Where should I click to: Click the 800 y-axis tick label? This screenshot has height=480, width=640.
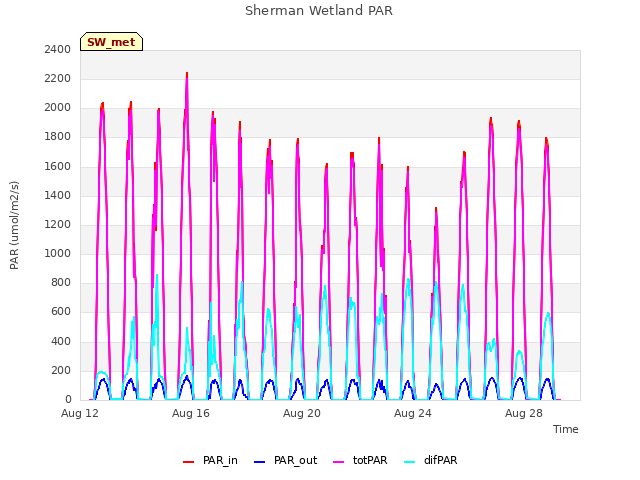coord(61,283)
